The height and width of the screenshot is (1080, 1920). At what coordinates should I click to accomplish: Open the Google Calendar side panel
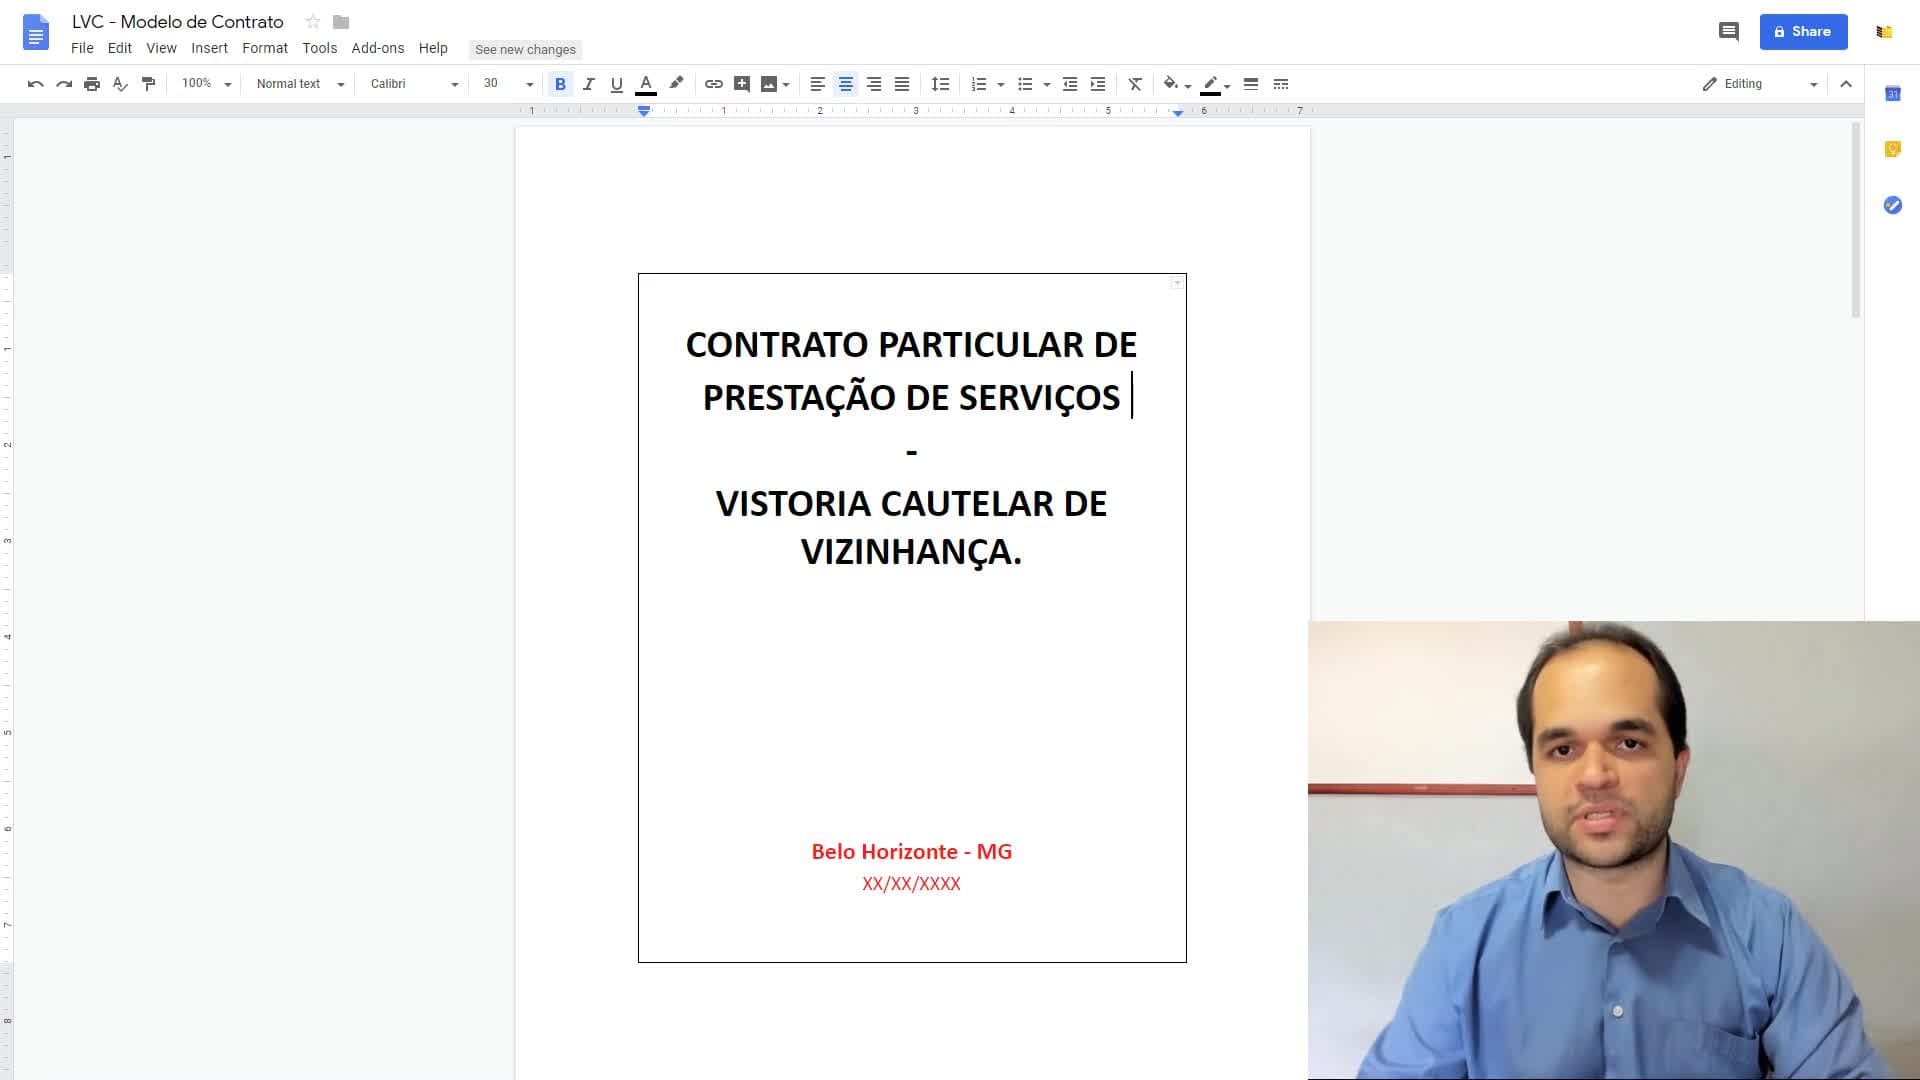(1892, 93)
